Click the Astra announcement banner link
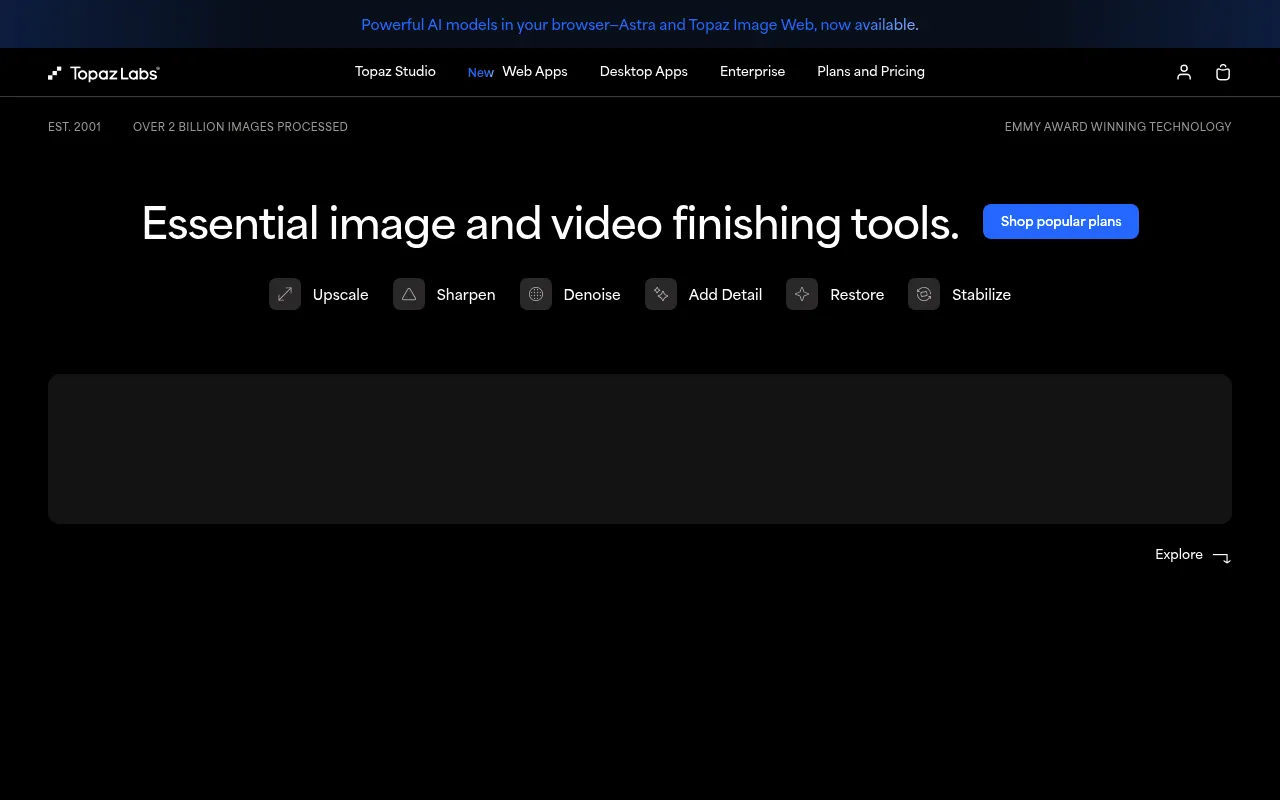1280x800 pixels. [640, 25]
